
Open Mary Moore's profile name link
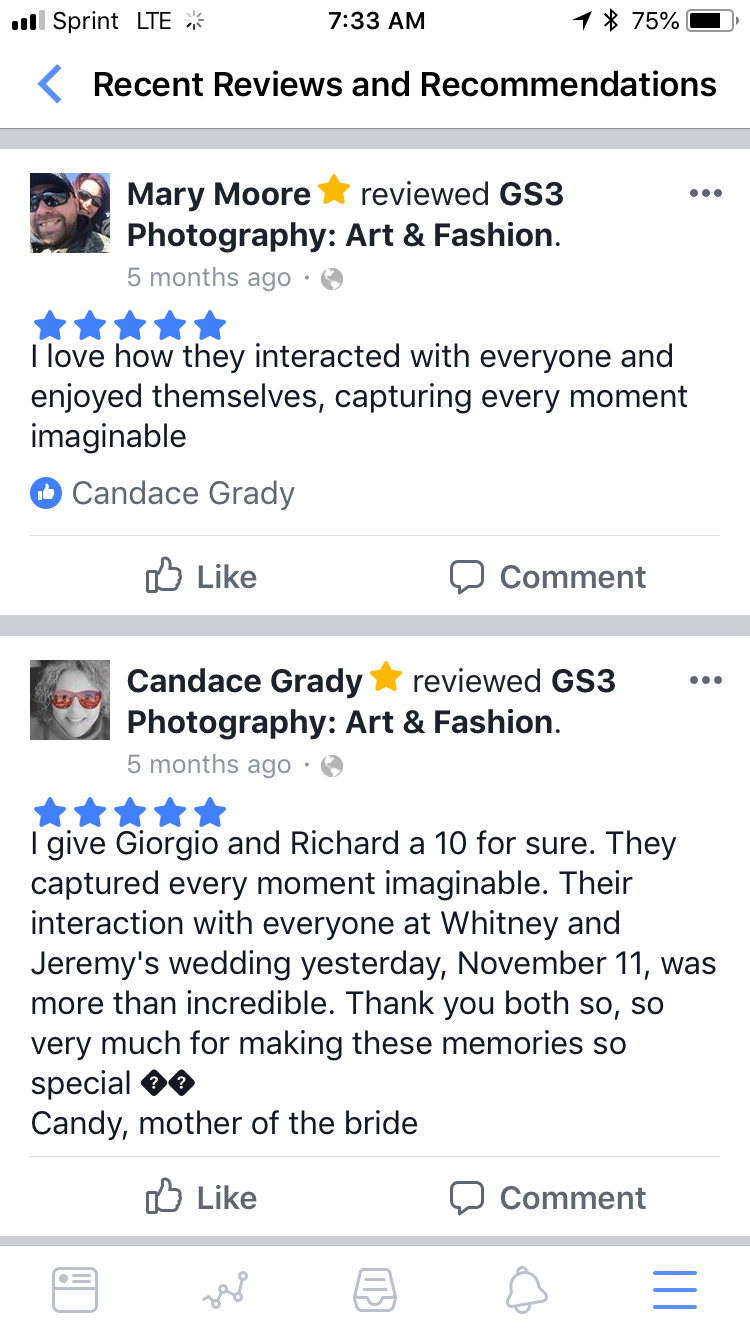point(218,194)
